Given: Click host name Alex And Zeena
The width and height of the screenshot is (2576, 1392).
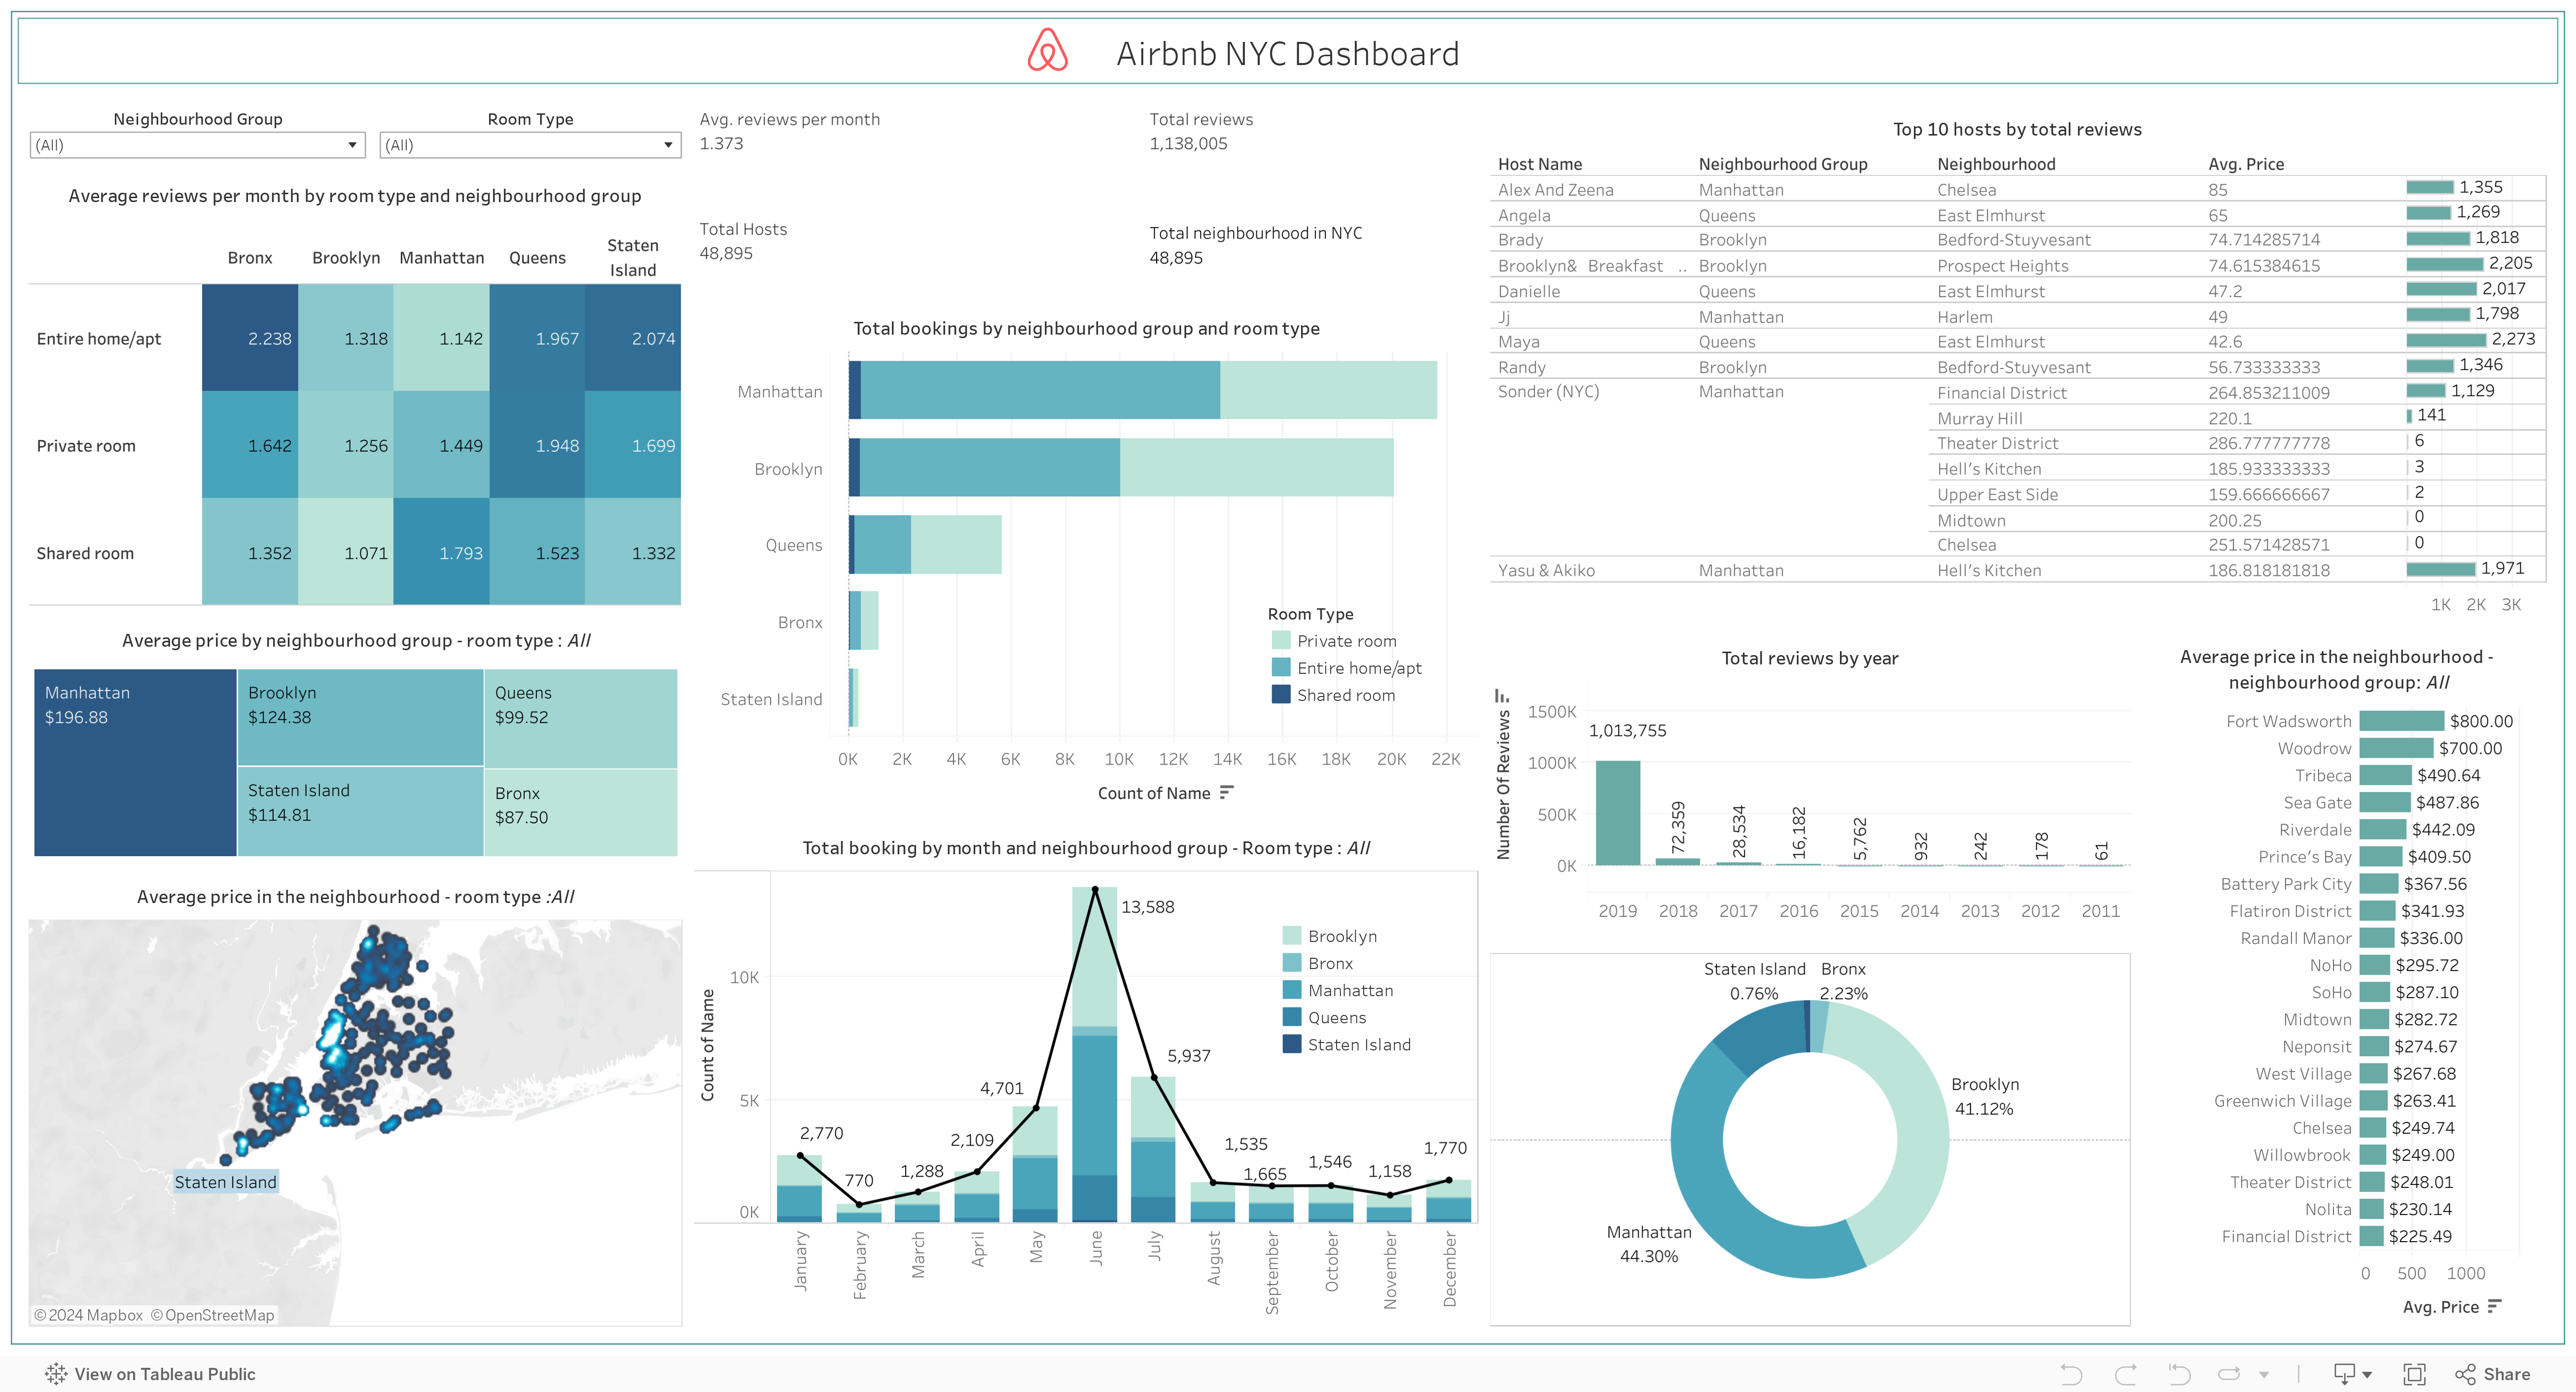Looking at the screenshot, I should pyautogui.click(x=1555, y=189).
